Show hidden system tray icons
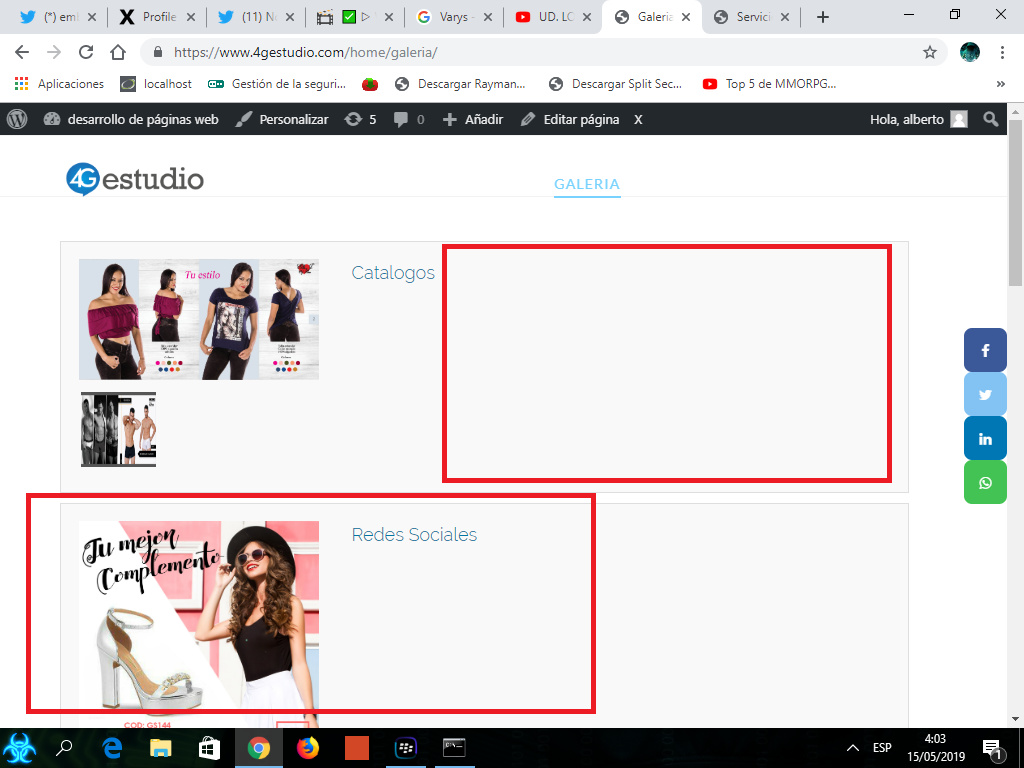1024x768 pixels. [852, 748]
